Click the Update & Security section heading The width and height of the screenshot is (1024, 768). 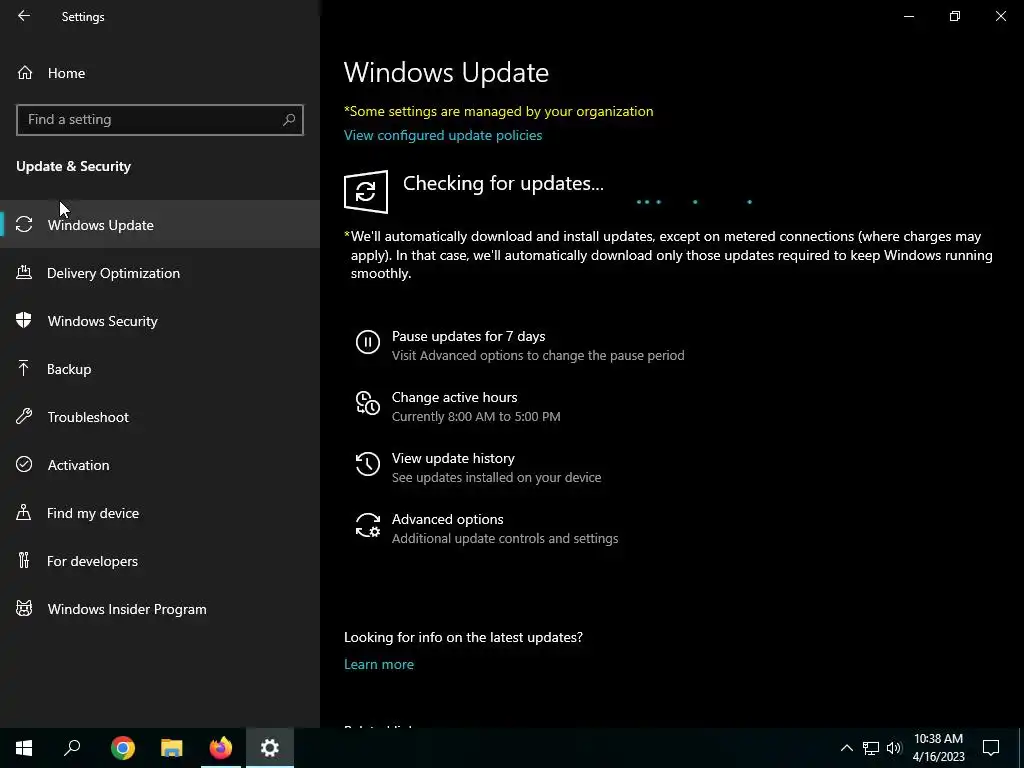point(74,166)
